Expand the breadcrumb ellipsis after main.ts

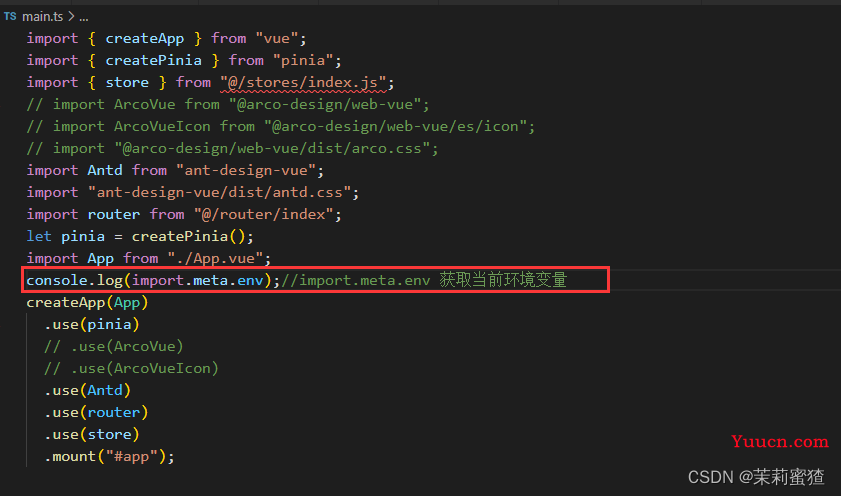(x=84, y=17)
